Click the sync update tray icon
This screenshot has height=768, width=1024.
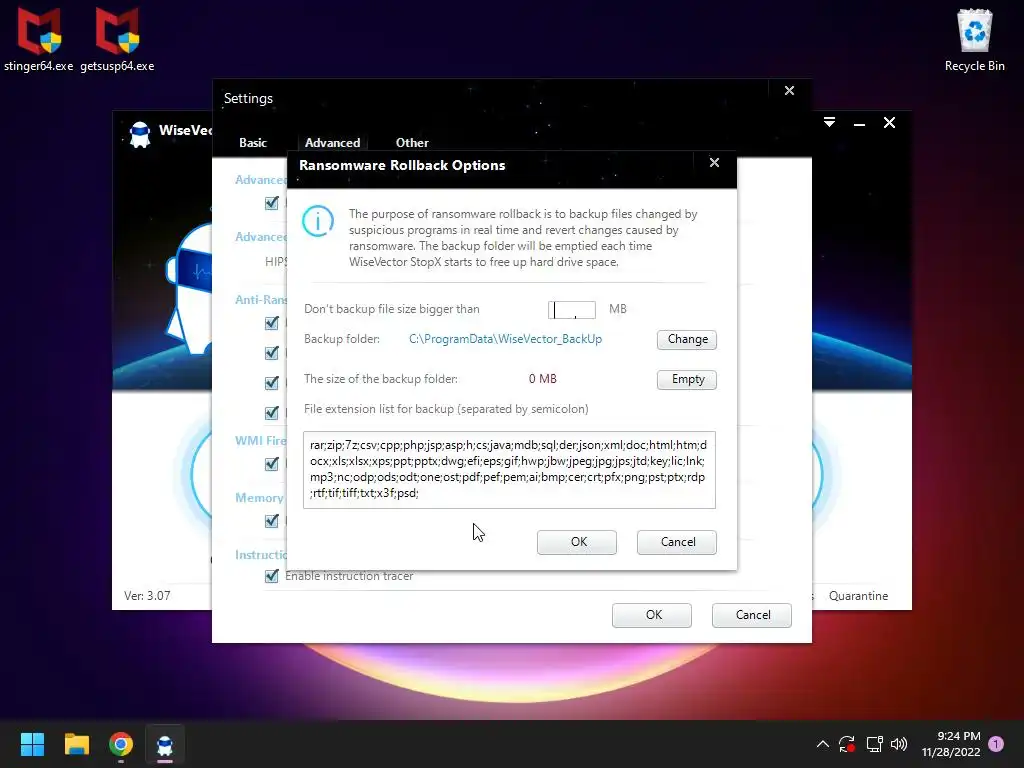pyautogui.click(x=847, y=744)
